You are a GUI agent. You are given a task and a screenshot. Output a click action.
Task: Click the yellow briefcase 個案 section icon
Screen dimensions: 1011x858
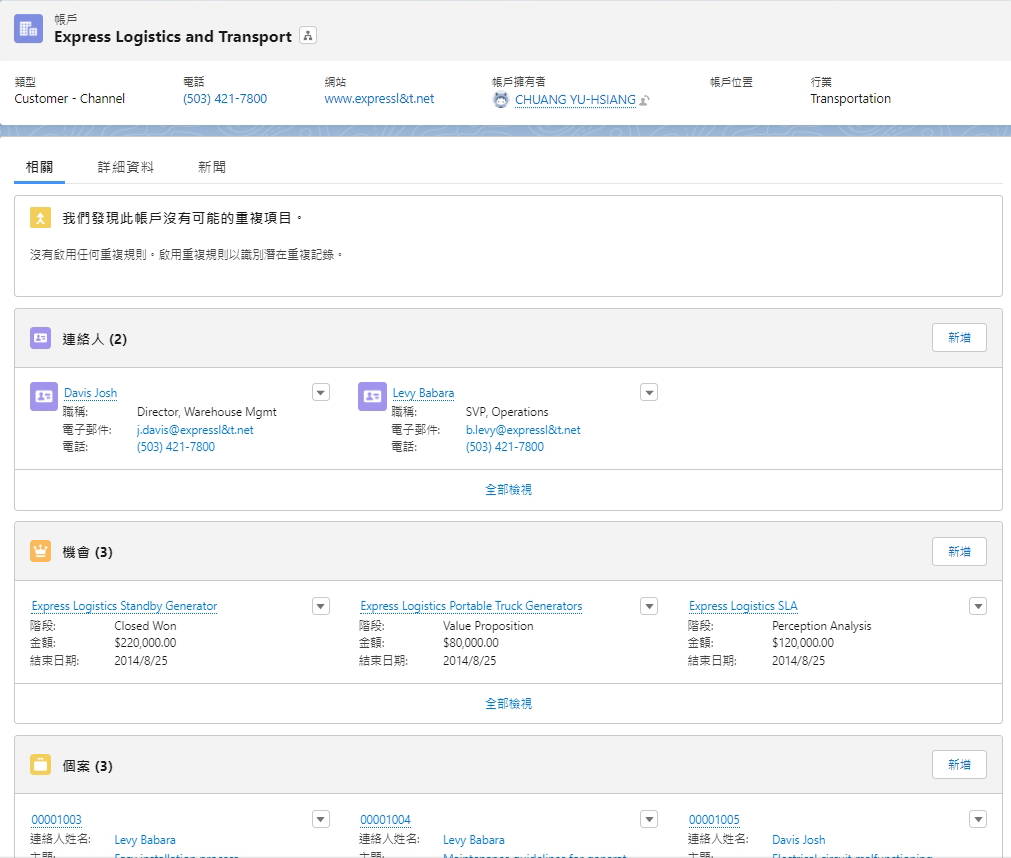pos(41,765)
